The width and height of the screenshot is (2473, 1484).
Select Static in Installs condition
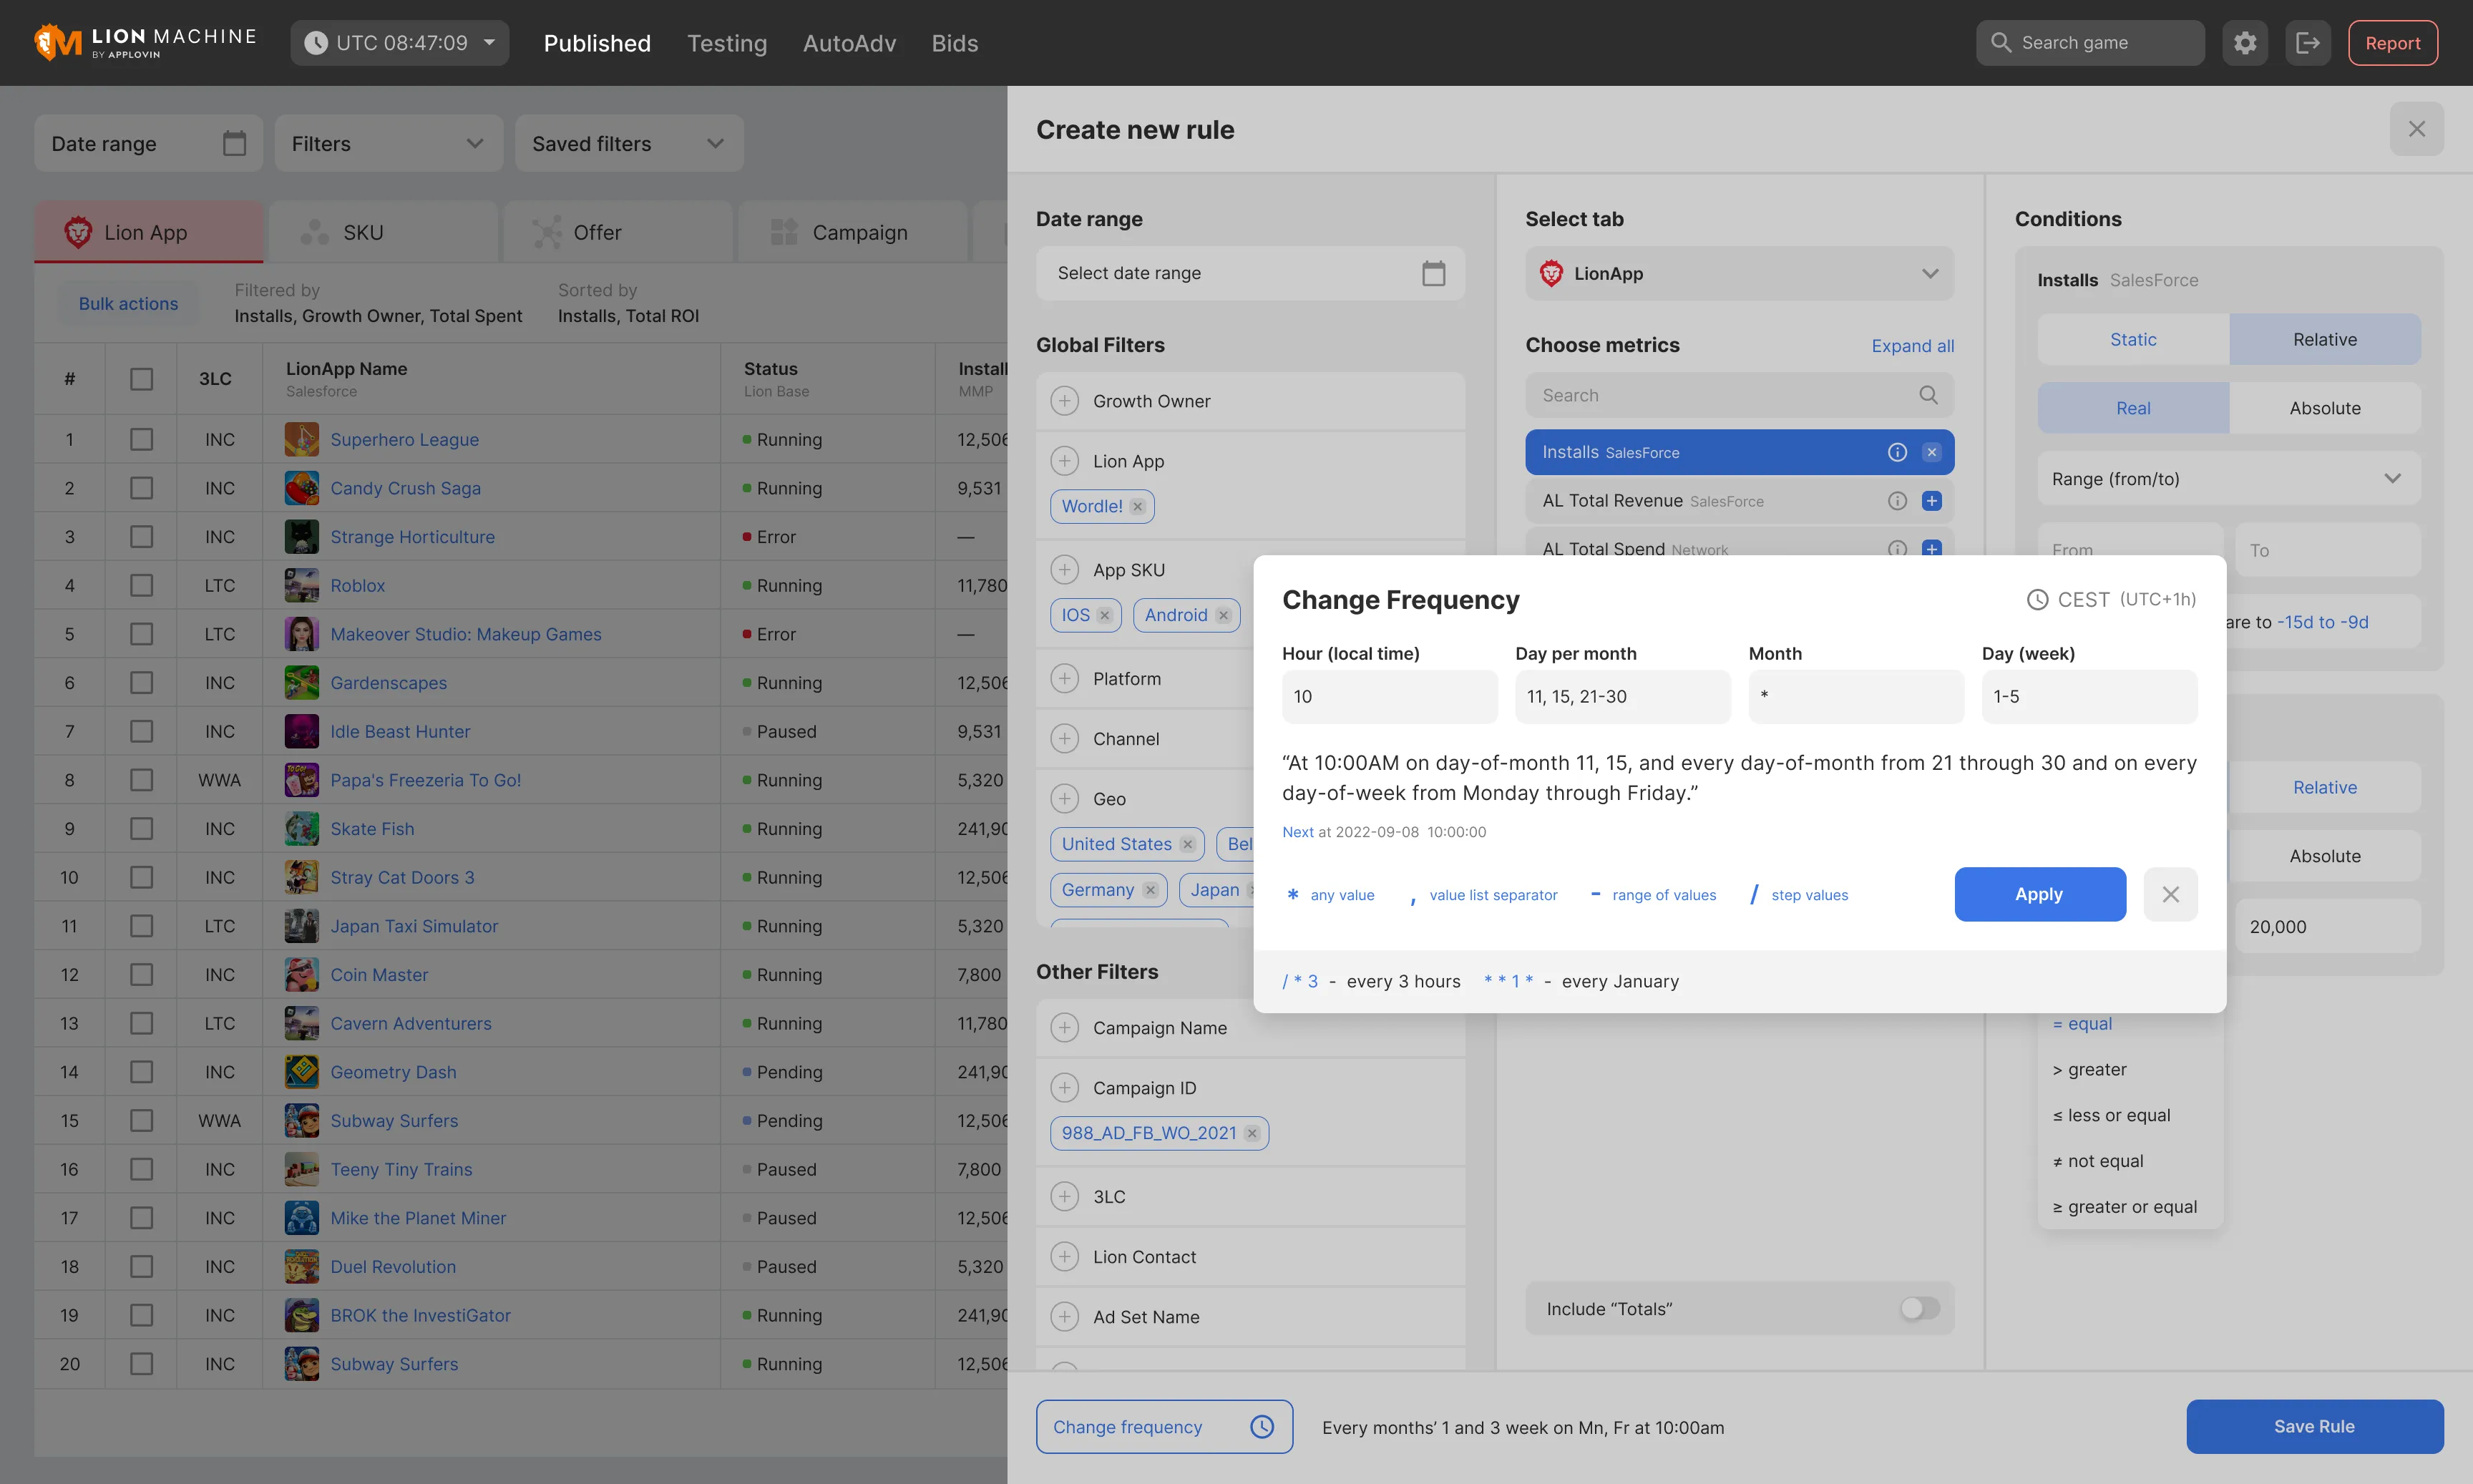(x=2133, y=339)
